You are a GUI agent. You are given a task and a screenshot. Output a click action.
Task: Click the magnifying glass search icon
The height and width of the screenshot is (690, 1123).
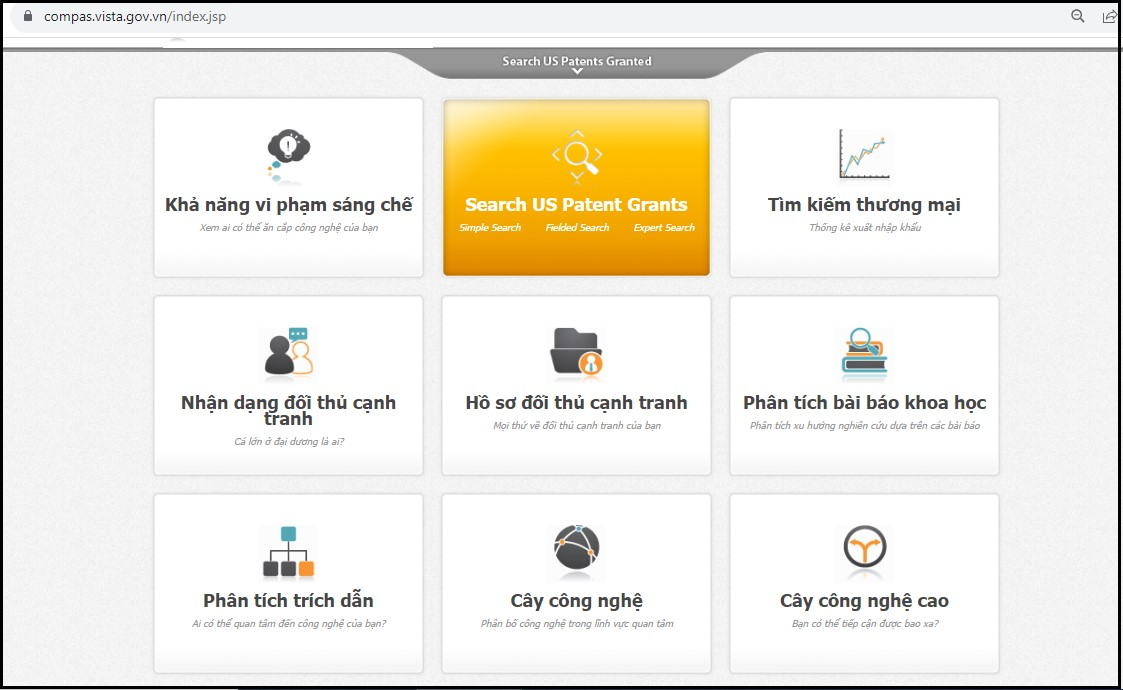(x=577, y=155)
